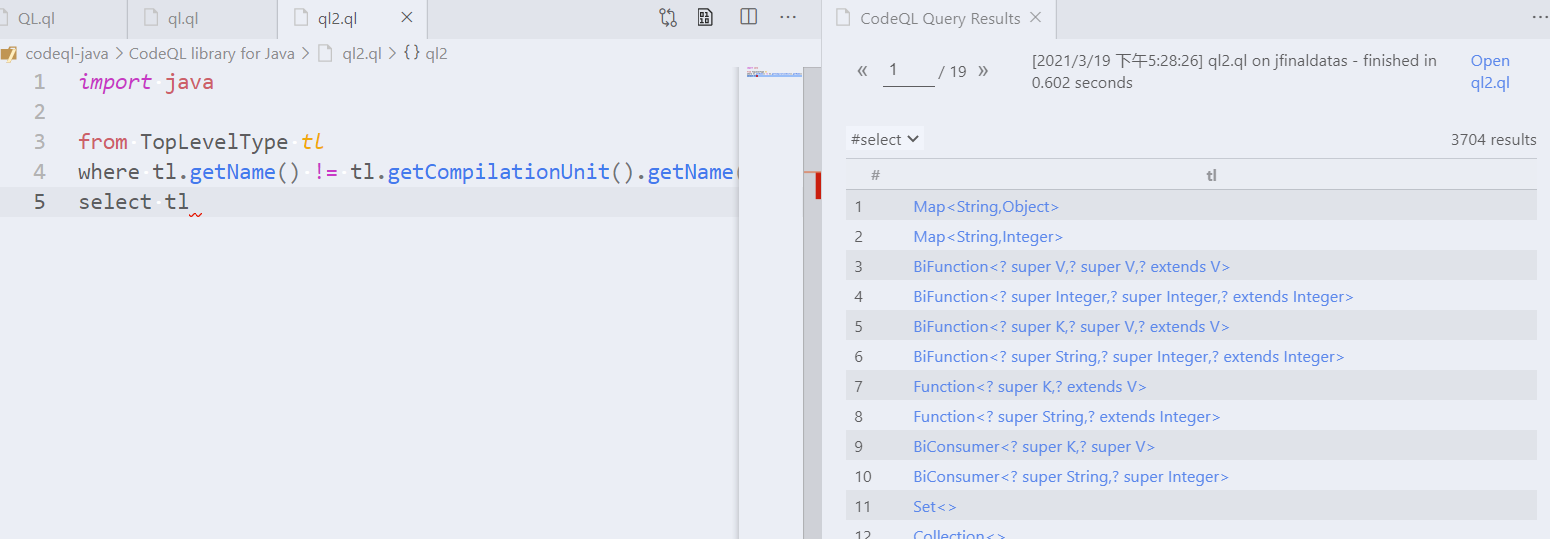Click the page number input field
The image size is (1550, 539).
908,71
